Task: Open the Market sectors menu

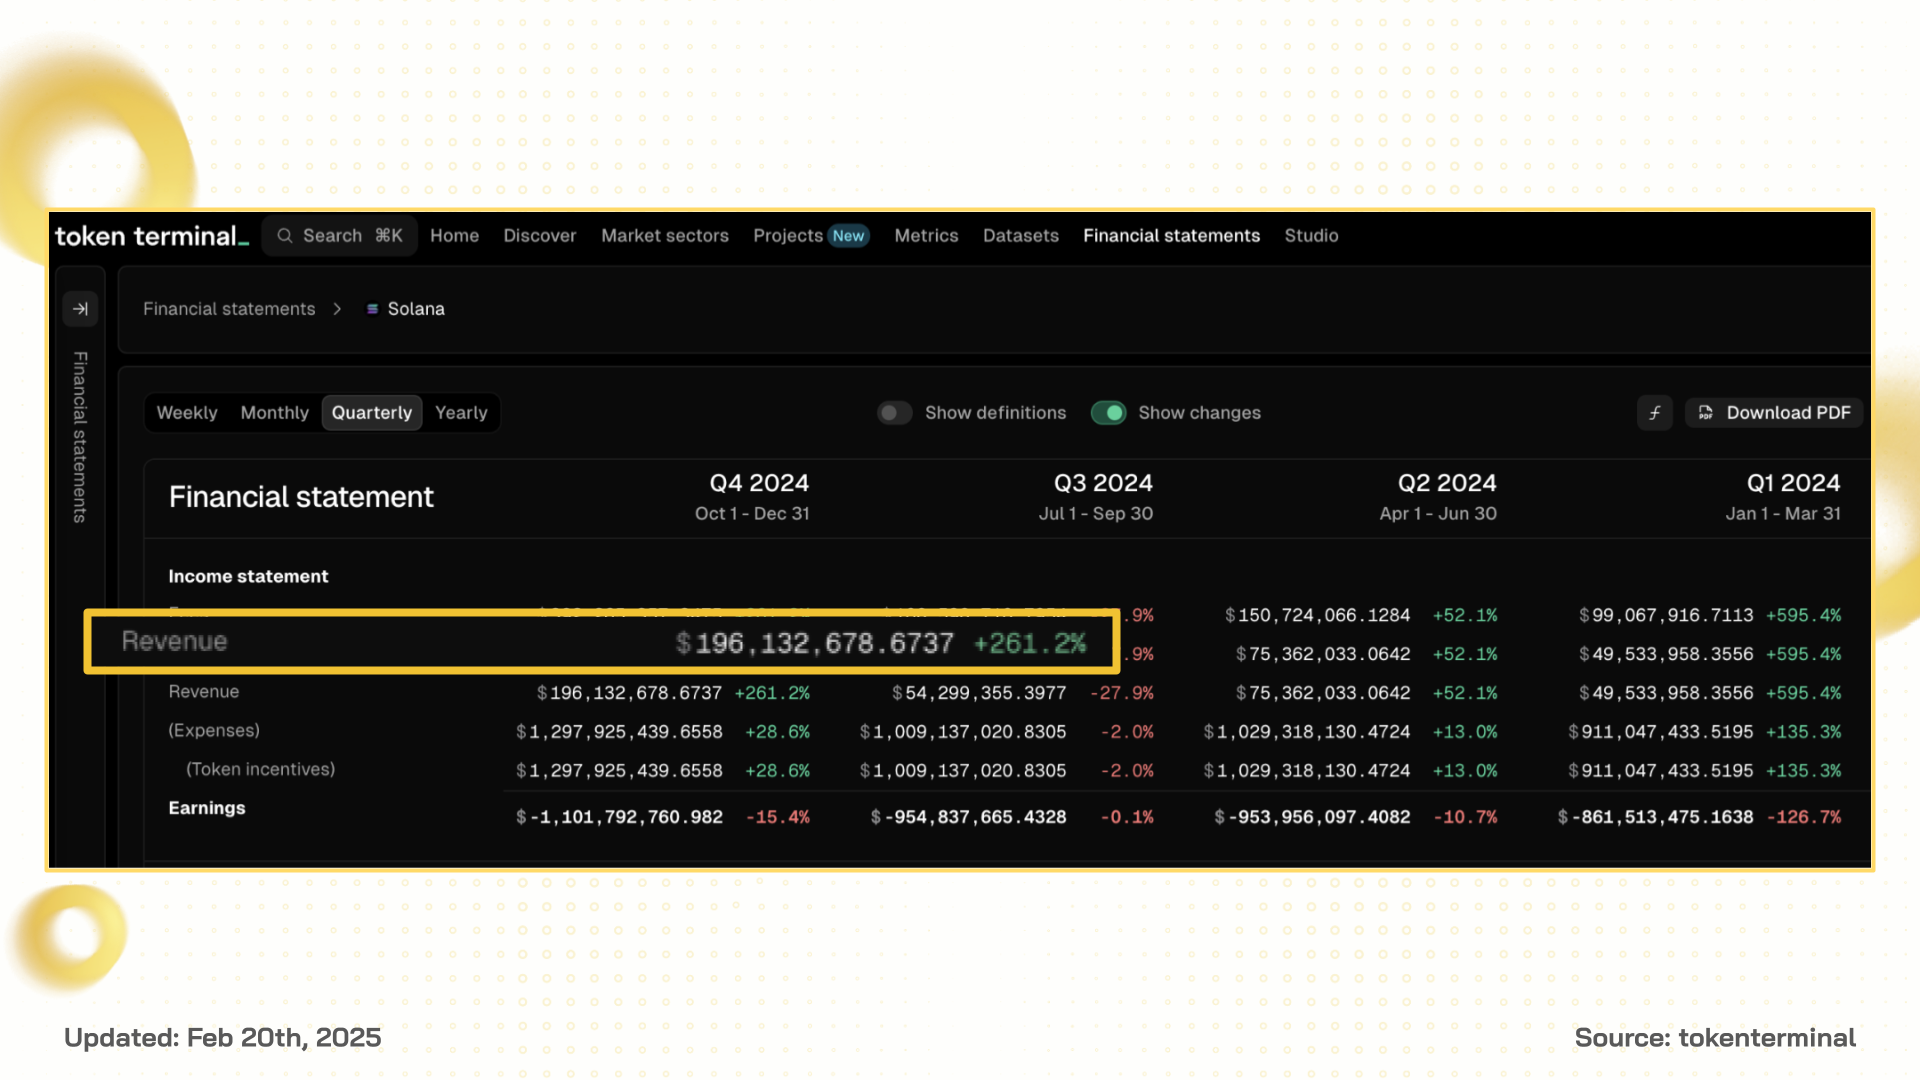Action: pyautogui.click(x=665, y=236)
